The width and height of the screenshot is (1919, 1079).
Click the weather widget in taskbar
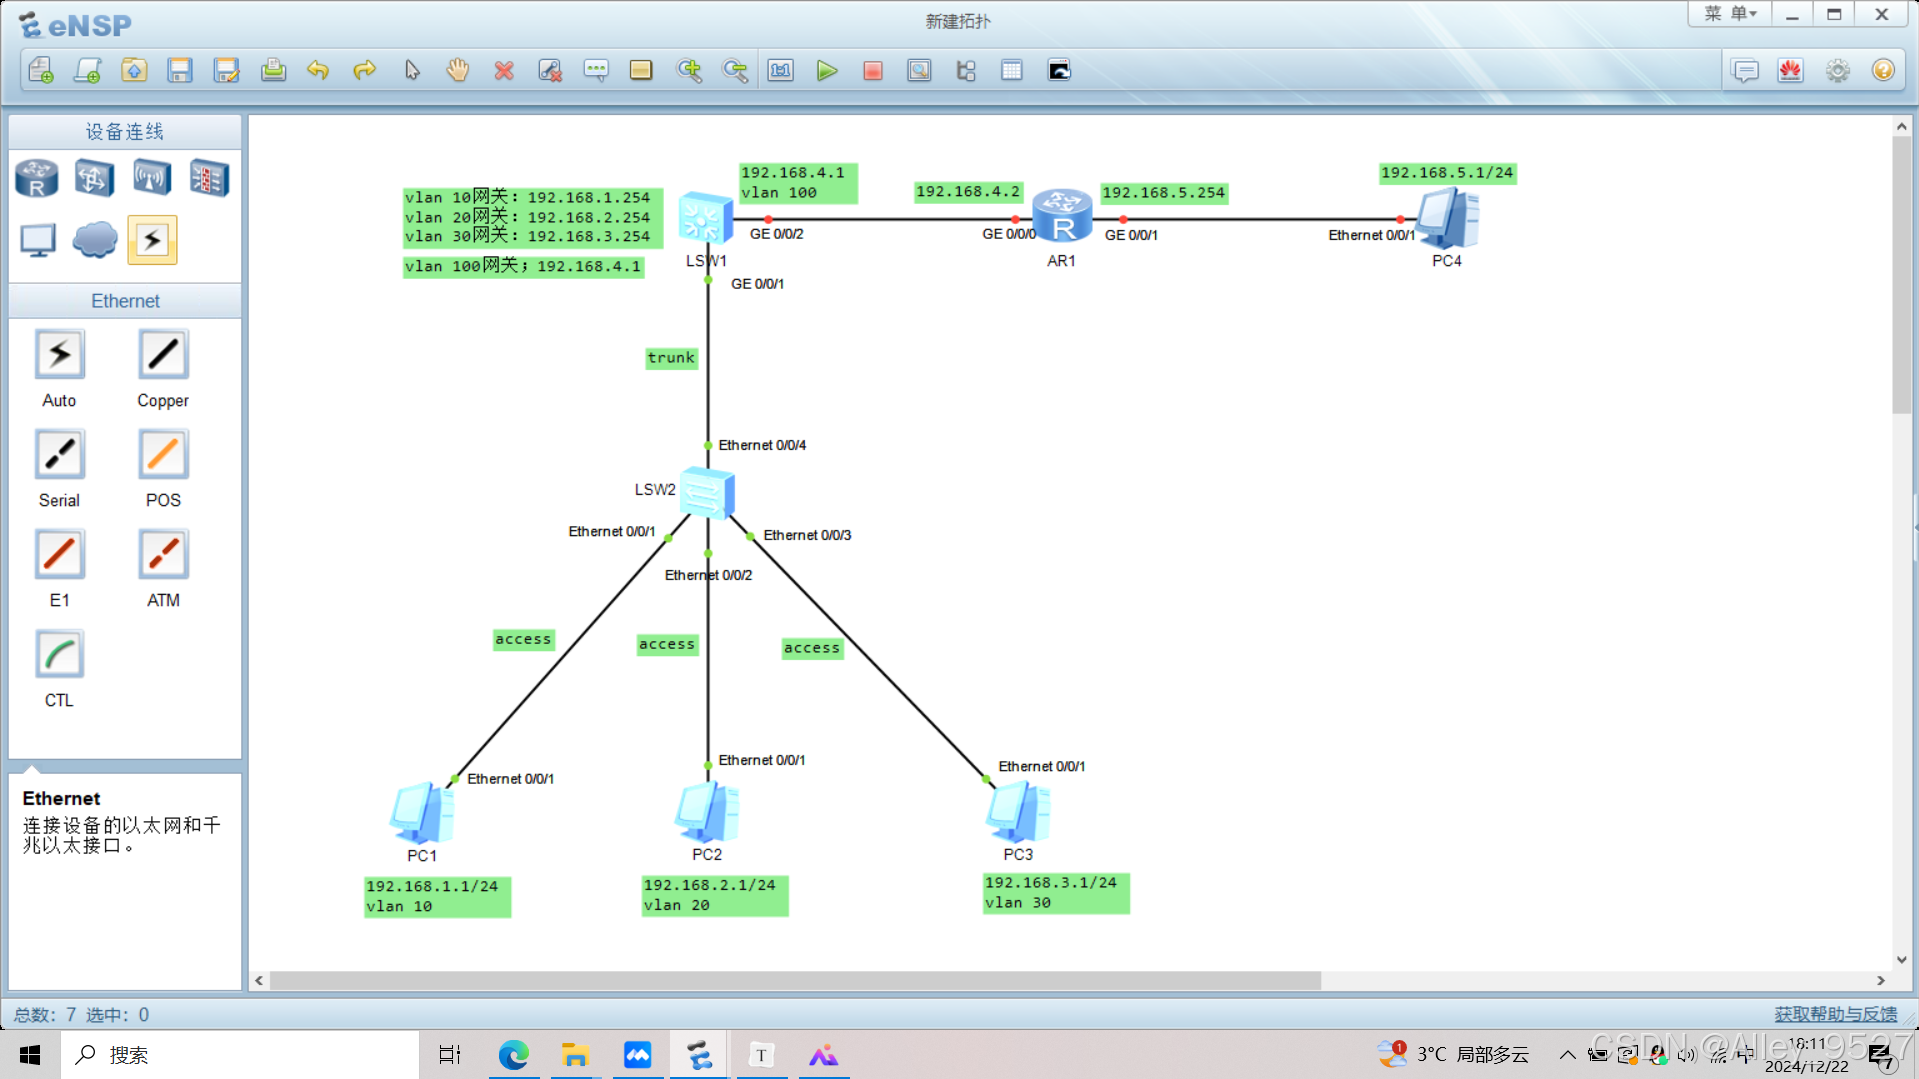[1454, 1054]
